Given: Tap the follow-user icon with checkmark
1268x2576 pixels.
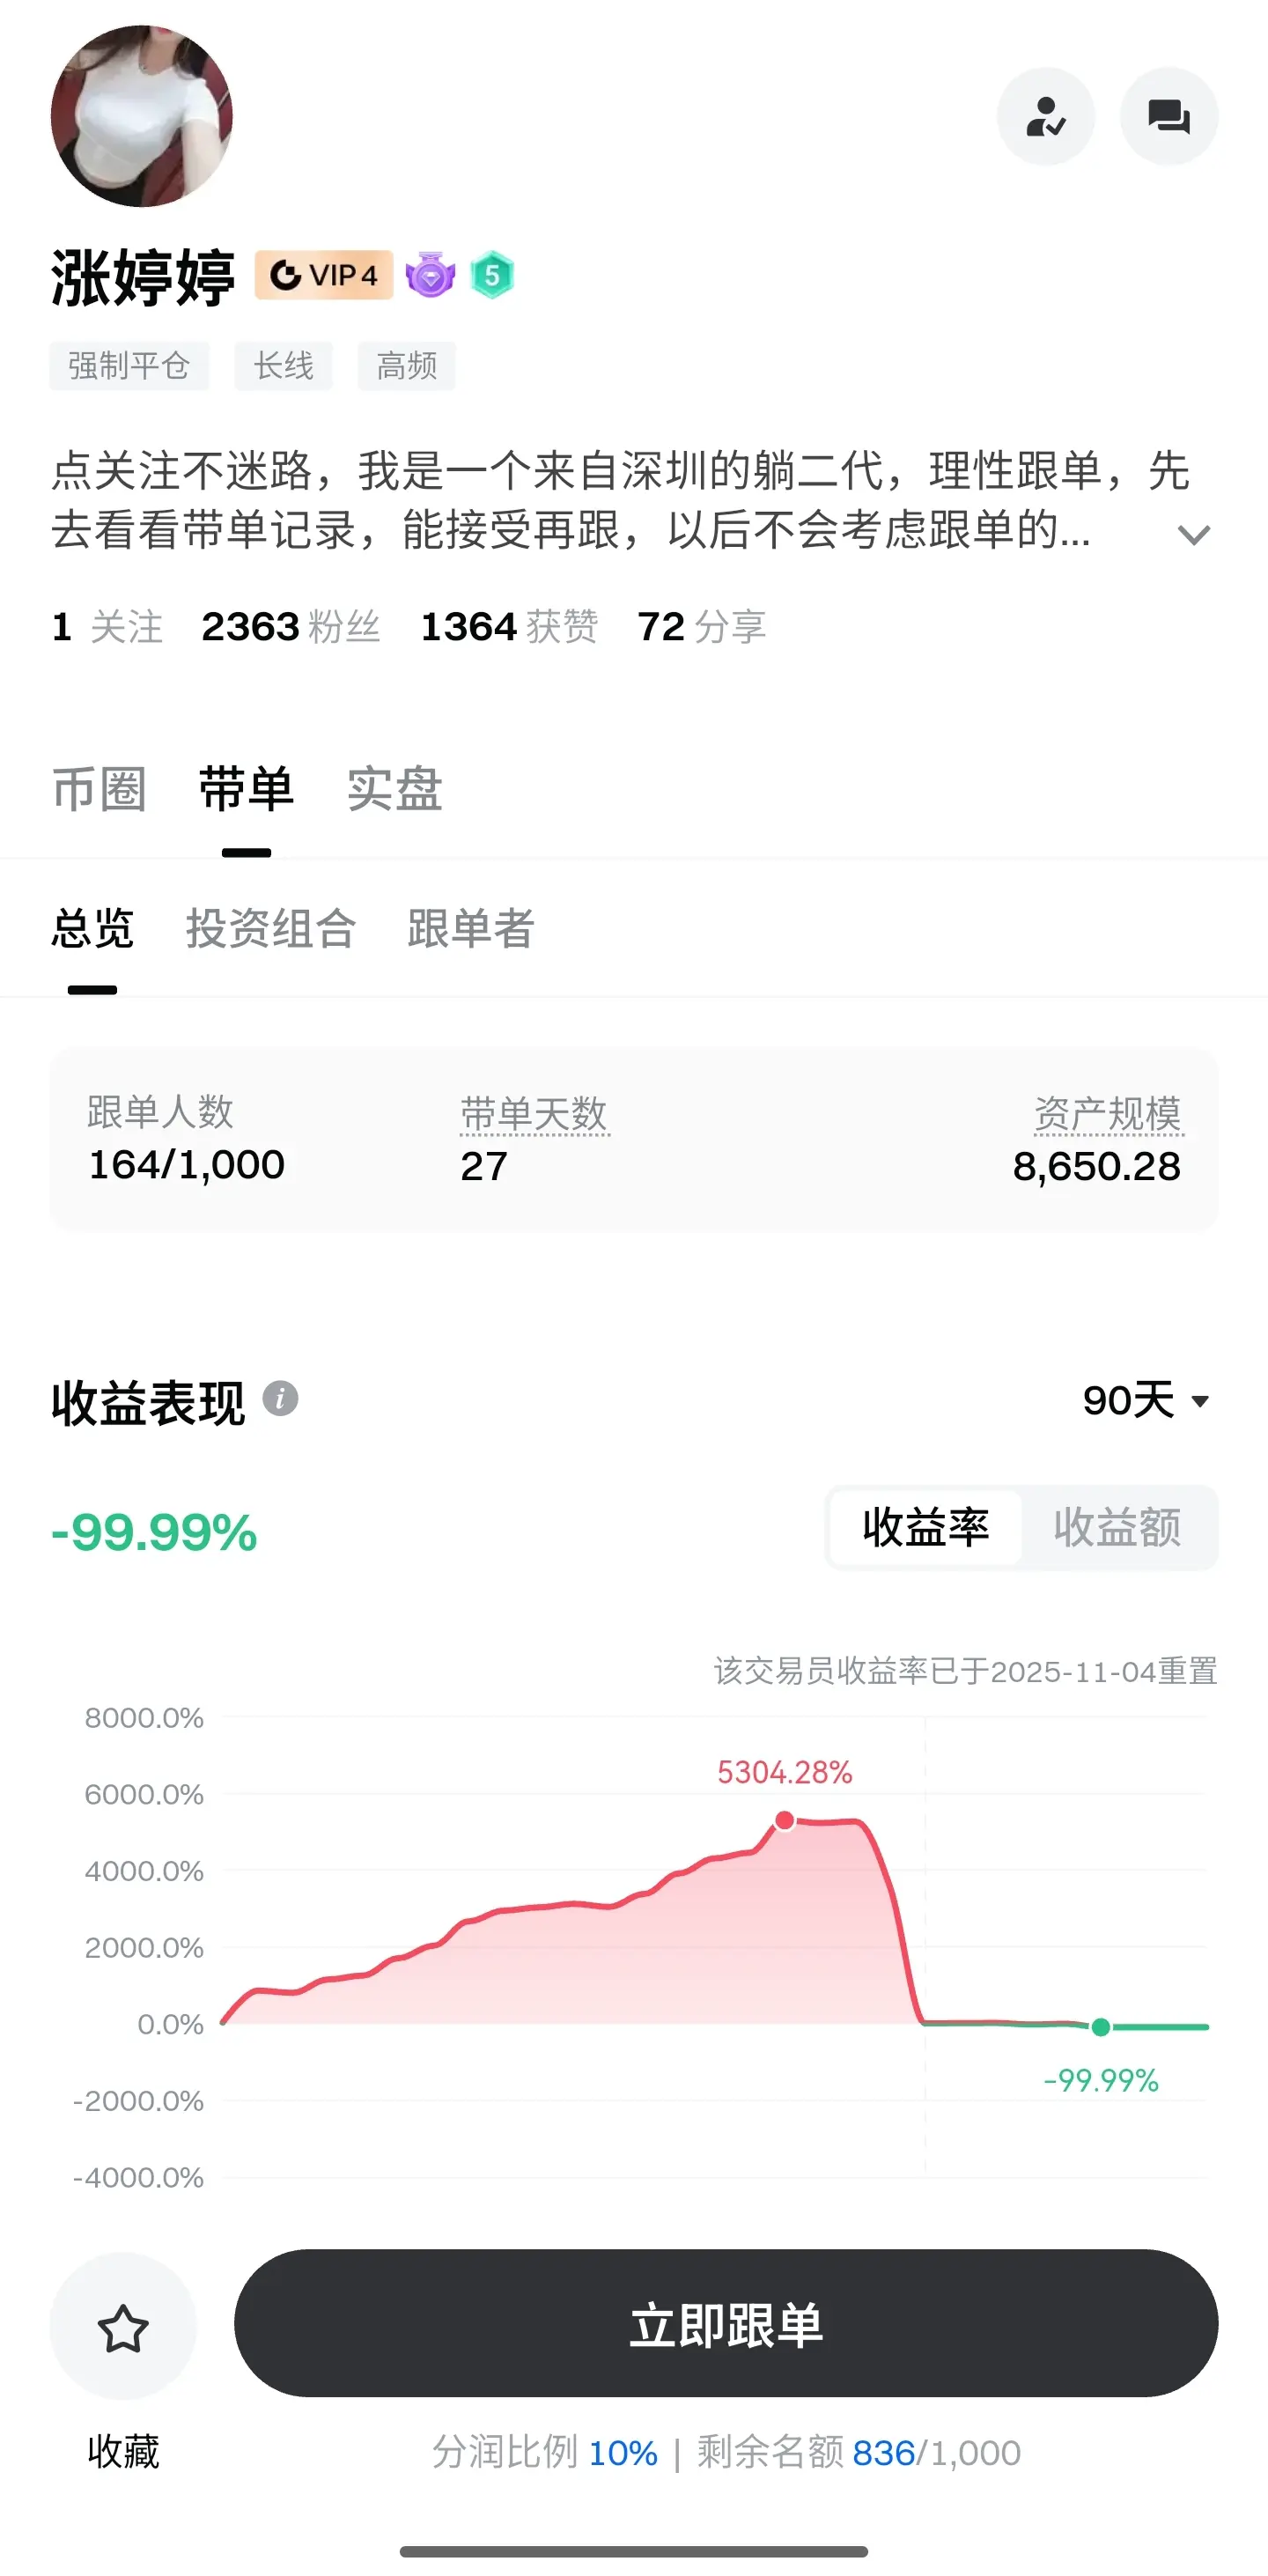Looking at the screenshot, I should [1046, 117].
